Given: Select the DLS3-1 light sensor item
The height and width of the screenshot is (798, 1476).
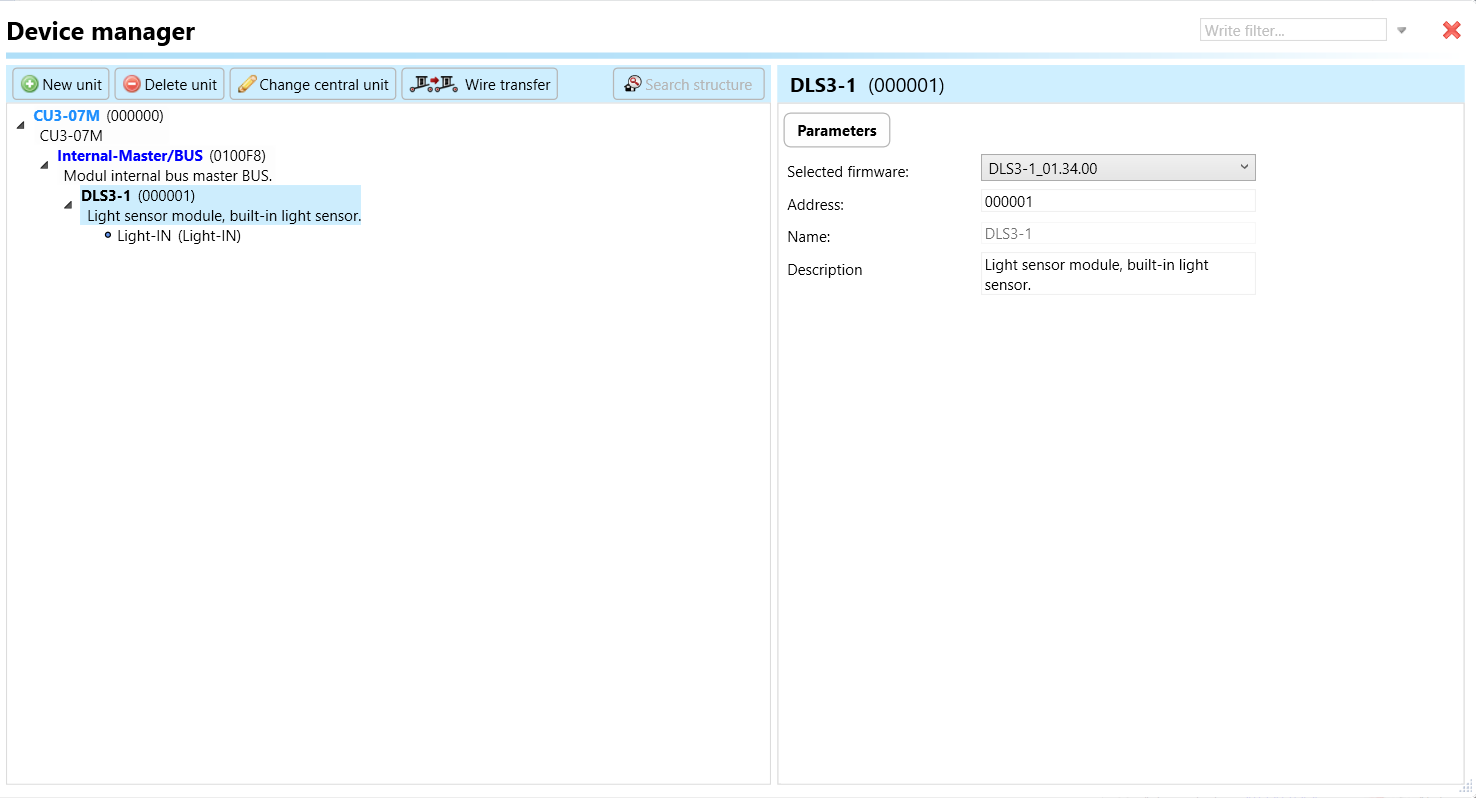Looking at the screenshot, I should pyautogui.click(x=106, y=196).
